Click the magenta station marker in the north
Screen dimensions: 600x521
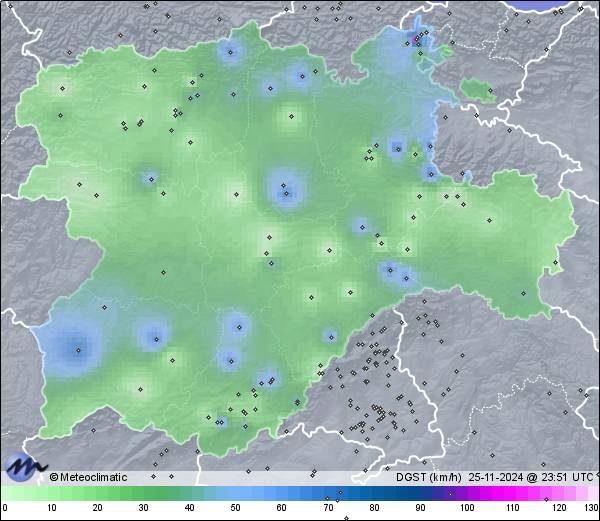pos(414,39)
